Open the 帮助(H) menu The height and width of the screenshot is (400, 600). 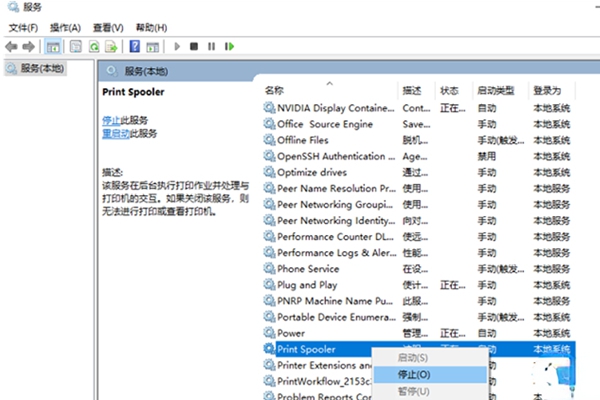152,28
